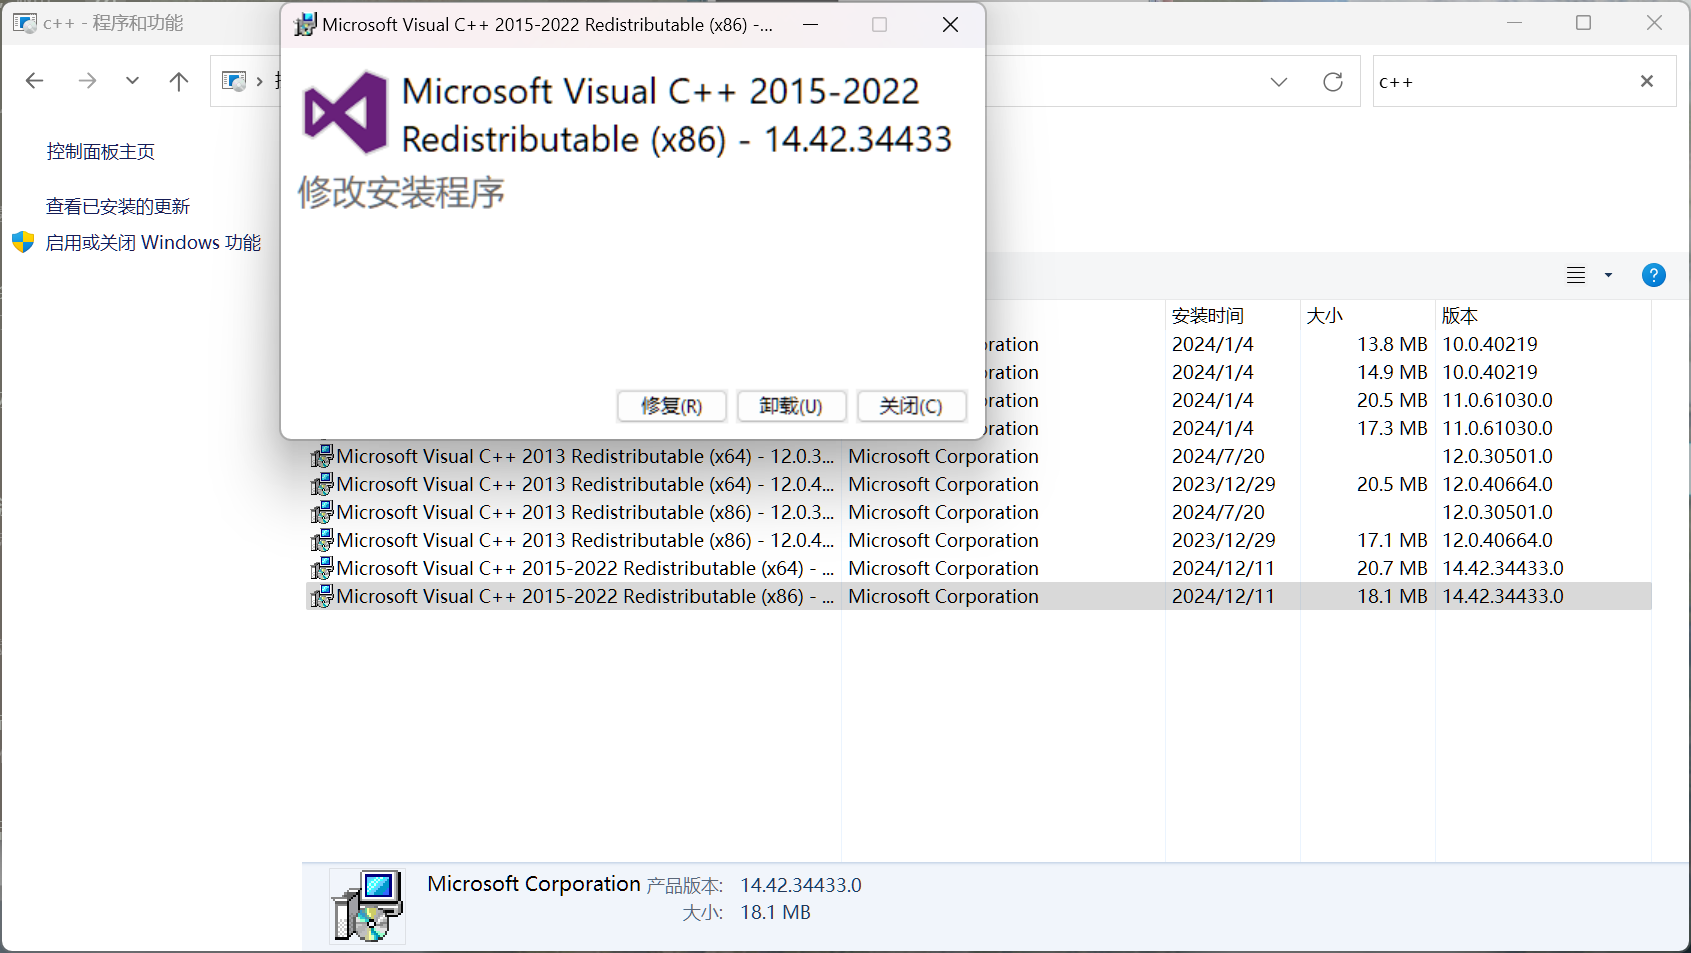
Task: Maximize the Programs and Features window
Action: coord(1583,22)
